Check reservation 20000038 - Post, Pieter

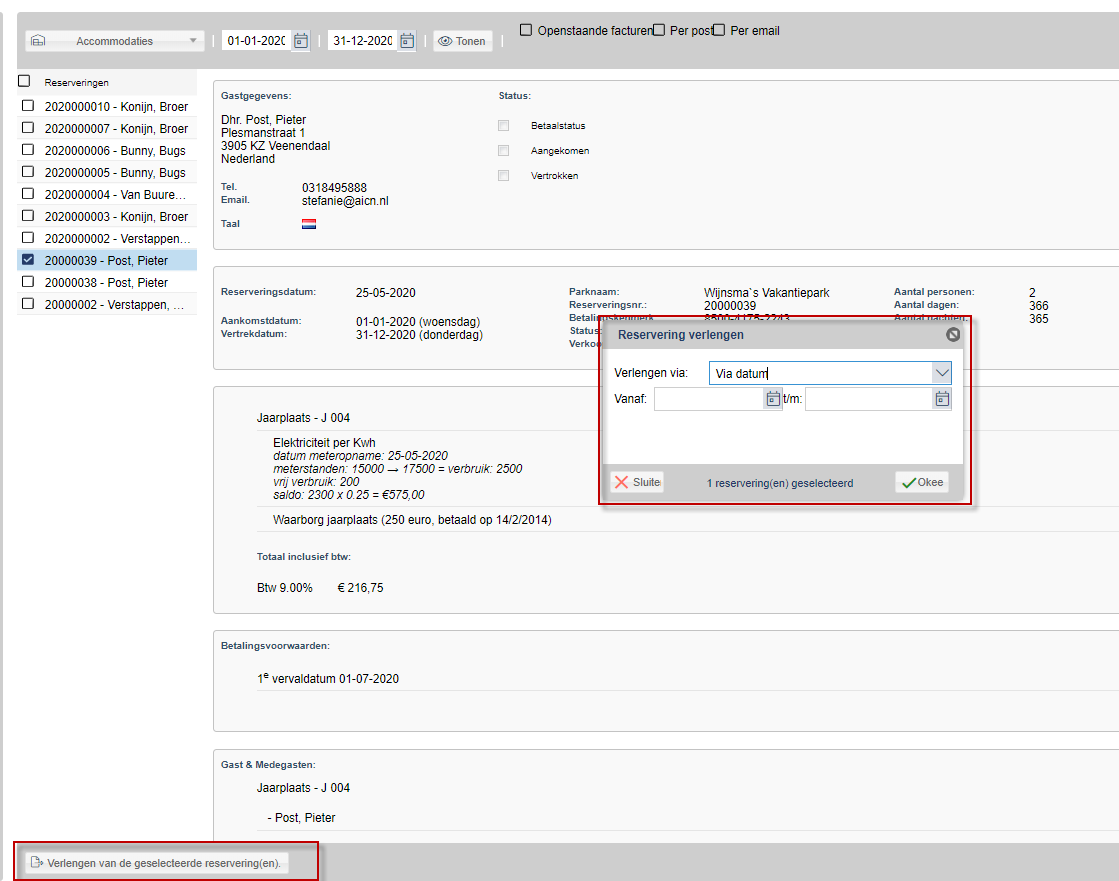[28, 282]
